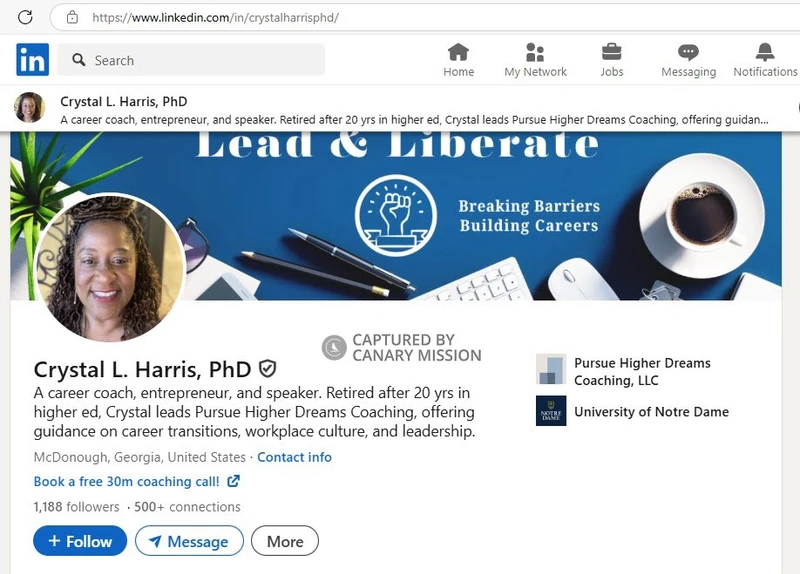Open the large round profile photo
Image resolution: width=800 pixels, height=574 pixels.
pyautogui.click(x=109, y=267)
